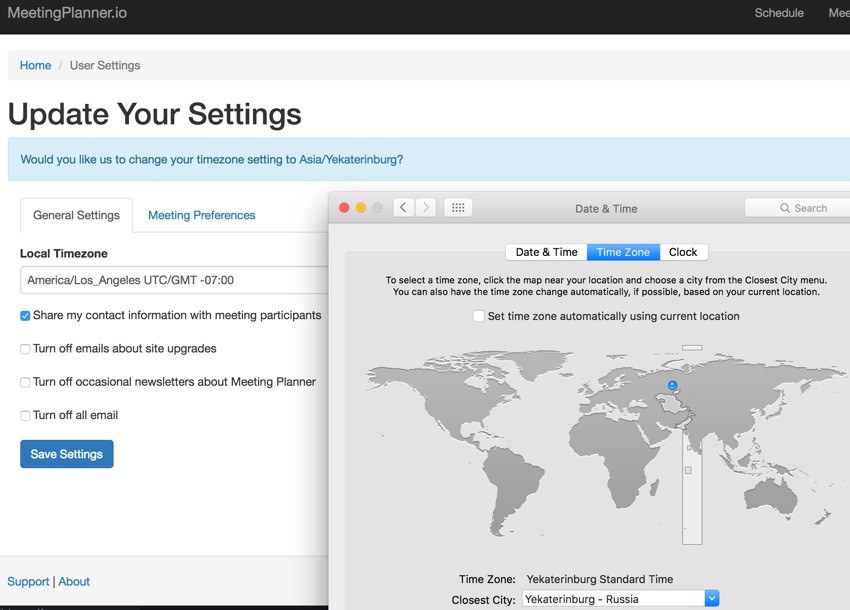Open Schedule in the top navigation
The width and height of the screenshot is (850, 610).
pos(779,13)
